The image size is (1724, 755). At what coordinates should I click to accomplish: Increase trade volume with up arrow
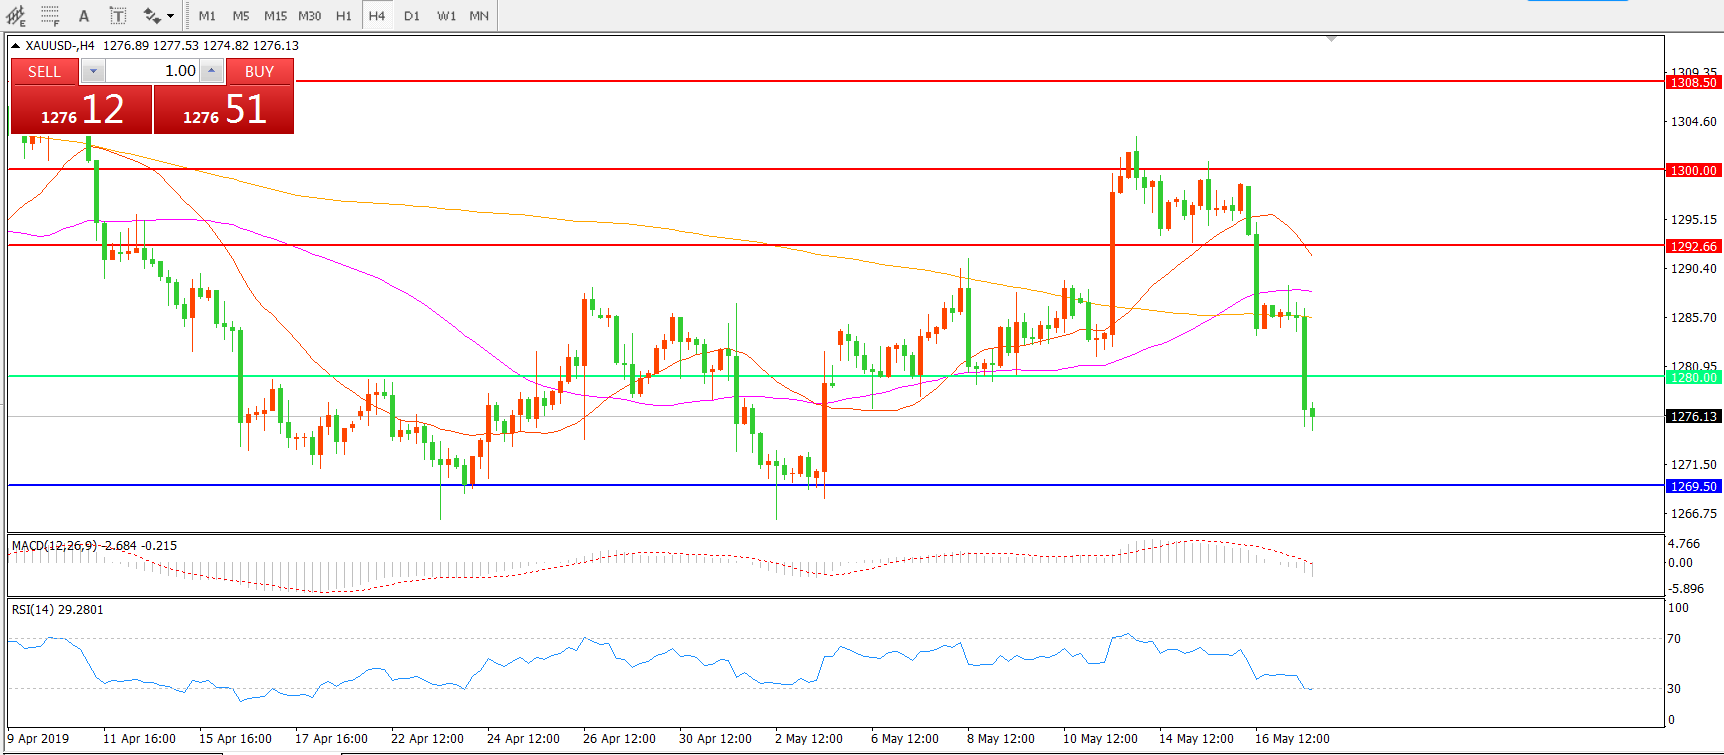211,71
